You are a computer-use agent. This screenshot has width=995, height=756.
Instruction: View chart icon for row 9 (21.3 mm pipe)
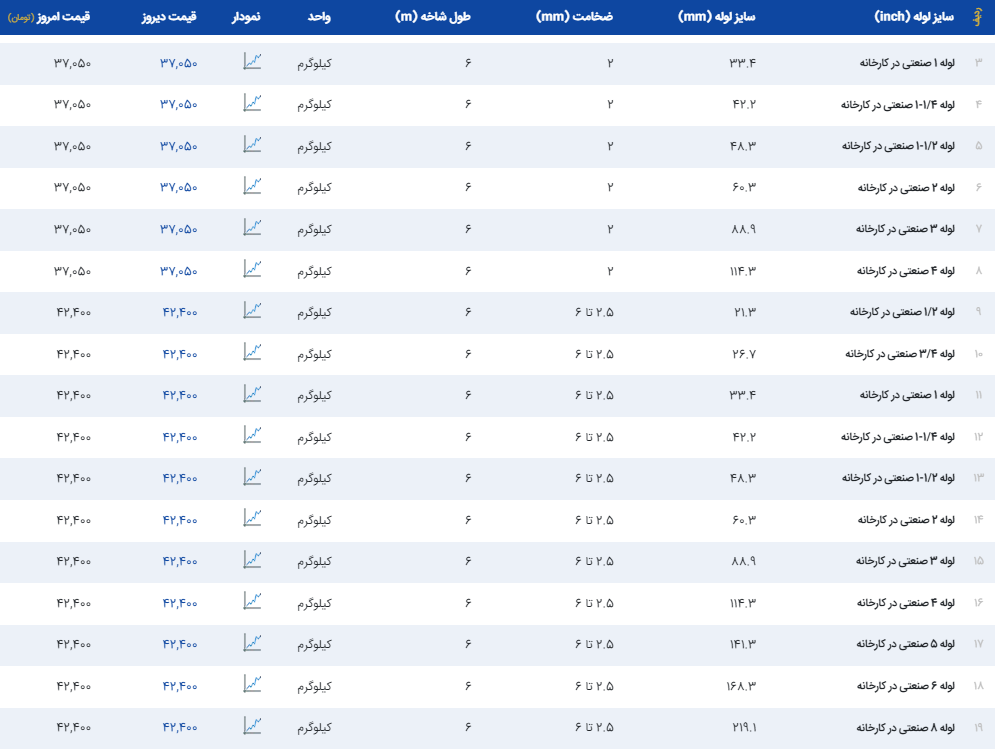[x=252, y=311]
